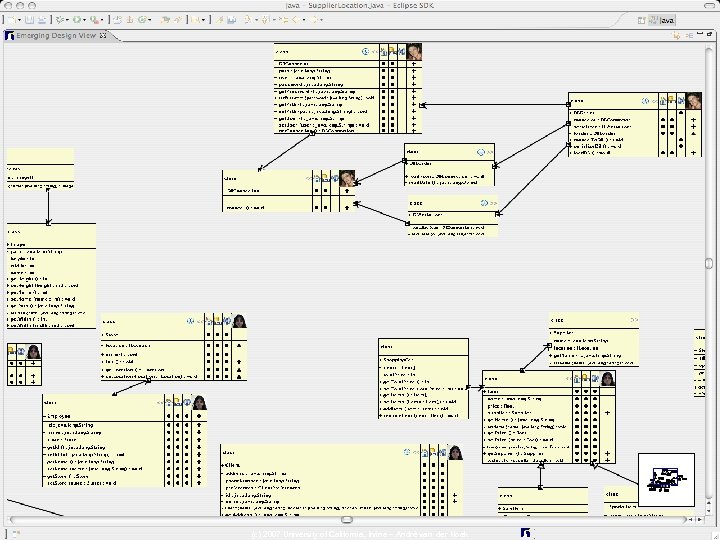Close the Emerging Design View tab
720x540 pixels.
point(103,35)
